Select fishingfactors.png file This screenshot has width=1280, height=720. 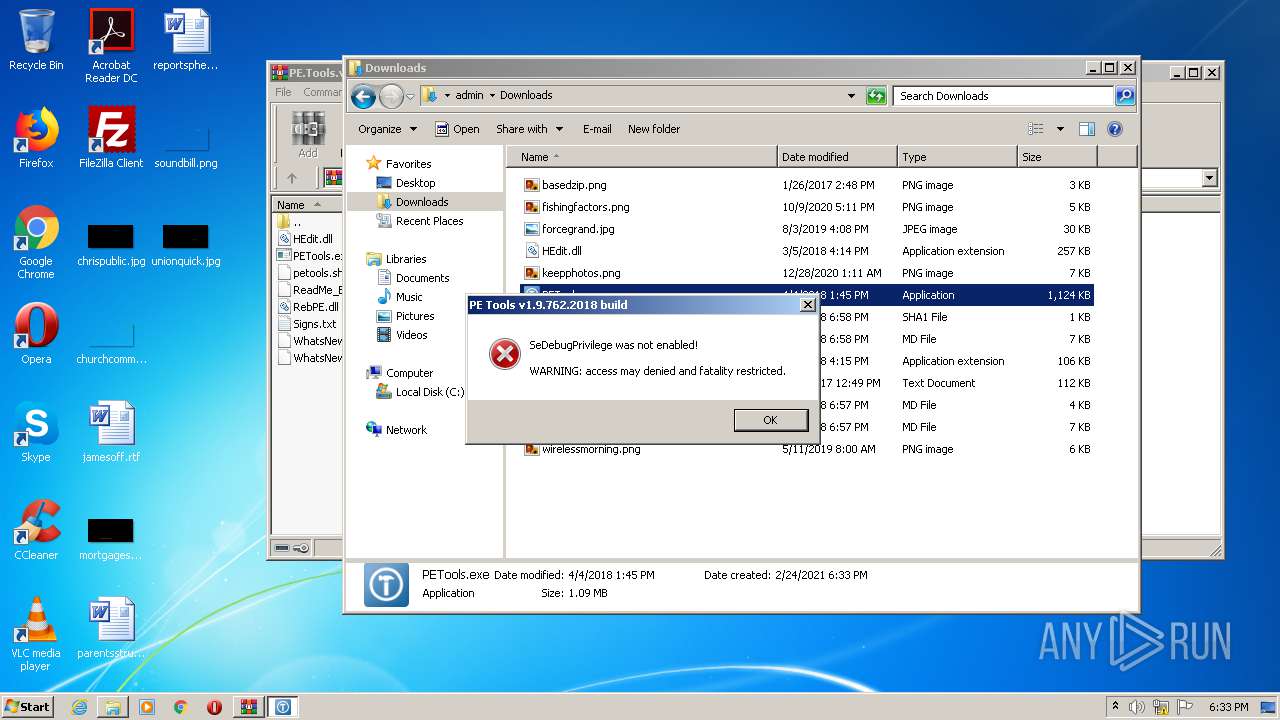tap(585, 207)
